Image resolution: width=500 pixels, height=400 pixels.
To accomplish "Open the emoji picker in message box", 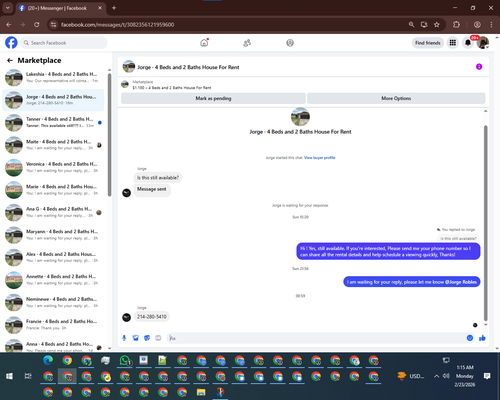I will 470,338.
